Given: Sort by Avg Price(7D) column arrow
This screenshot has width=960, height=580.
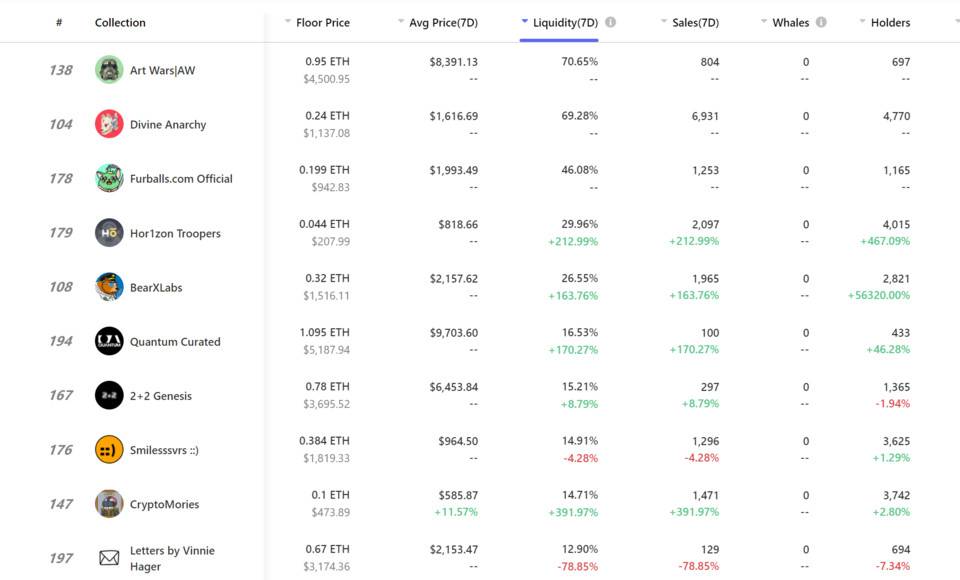Looking at the screenshot, I should (x=401, y=21).
